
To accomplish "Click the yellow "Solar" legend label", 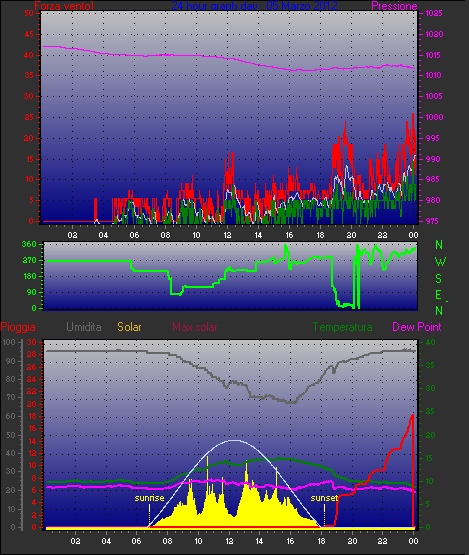I will (129, 327).
